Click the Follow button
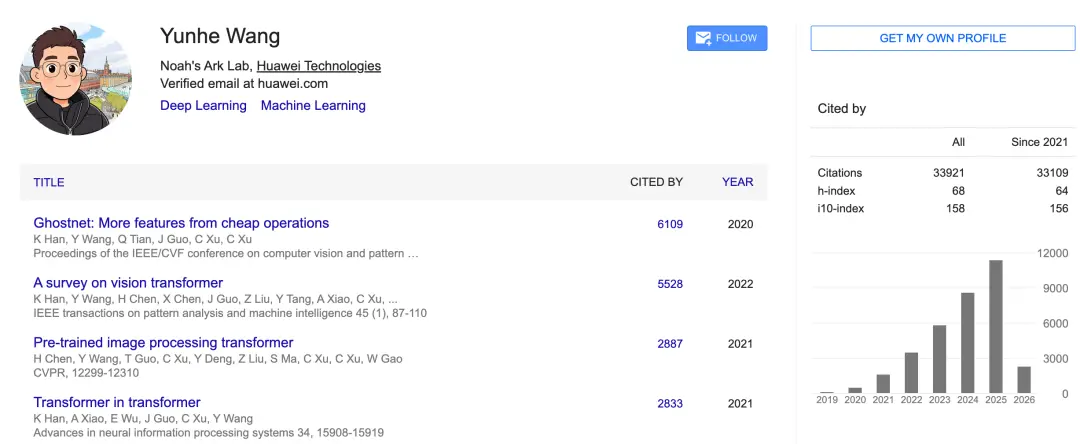This screenshot has height=444, width=1080. [727, 38]
